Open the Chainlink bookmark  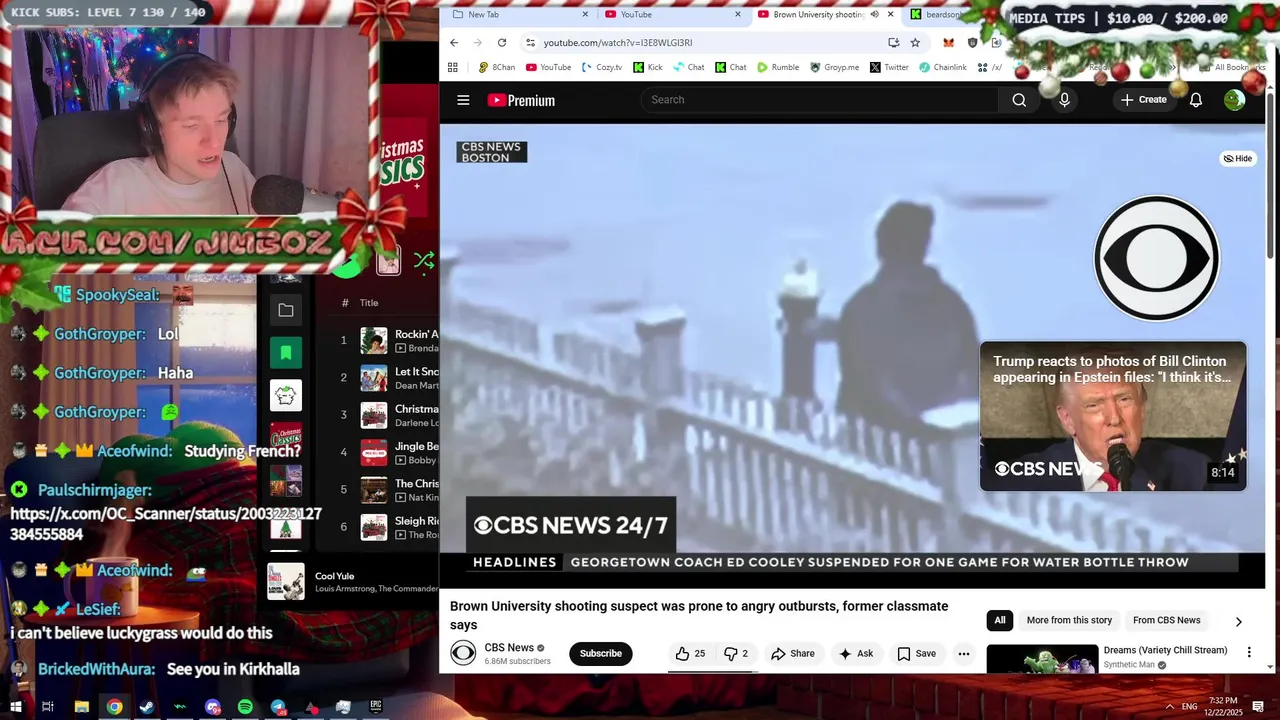pyautogui.click(x=942, y=67)
